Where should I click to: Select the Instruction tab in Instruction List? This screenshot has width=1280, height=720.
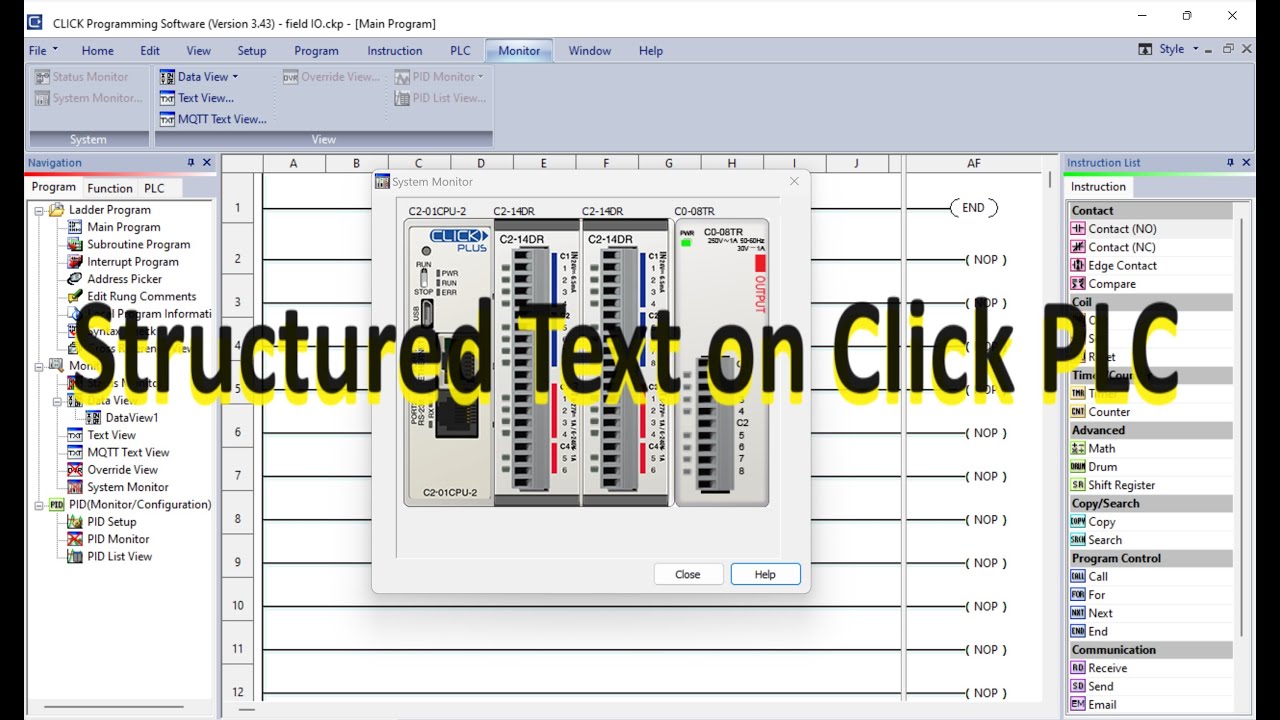pyautogui.click(x=1098, y=187)
